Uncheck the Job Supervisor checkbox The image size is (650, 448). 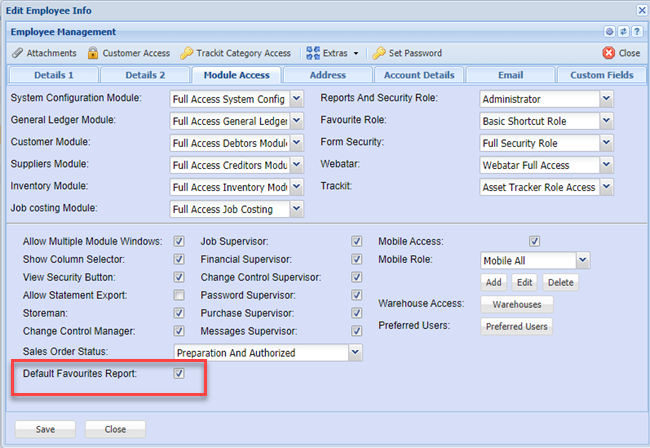pyautogui.click(x=356, y=241)
